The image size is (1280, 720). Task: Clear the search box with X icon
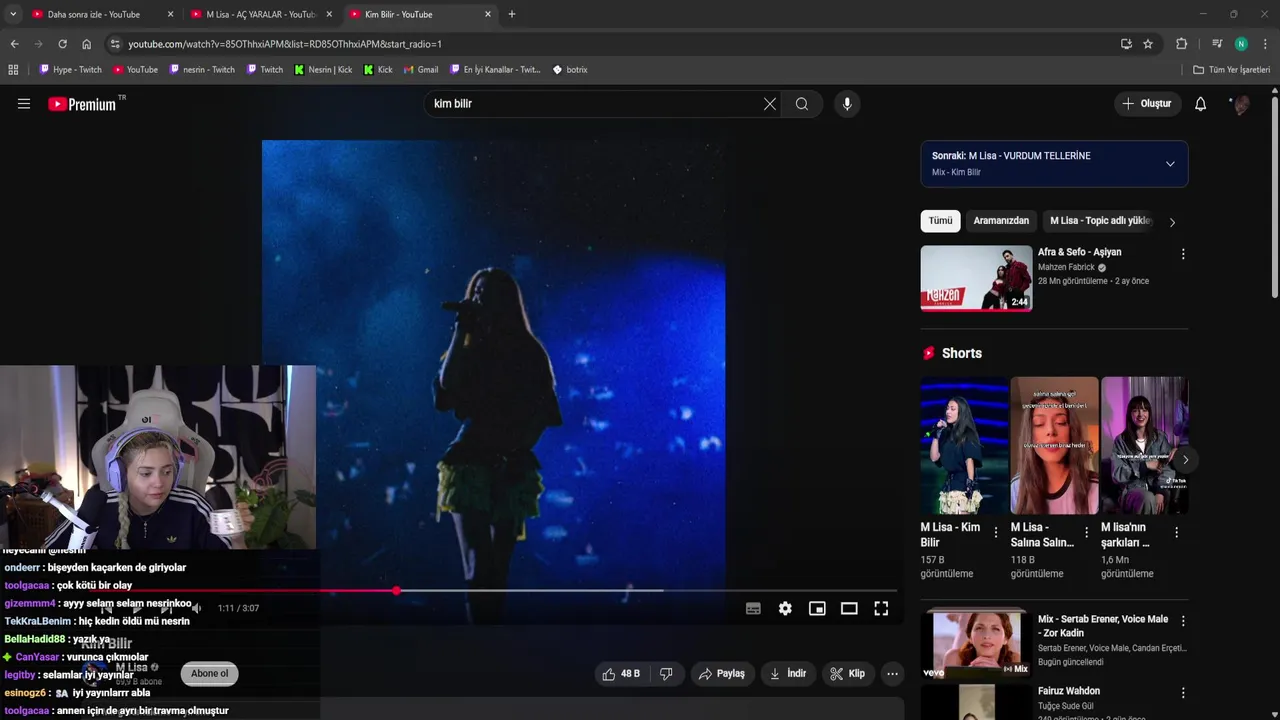click(770, 104)
